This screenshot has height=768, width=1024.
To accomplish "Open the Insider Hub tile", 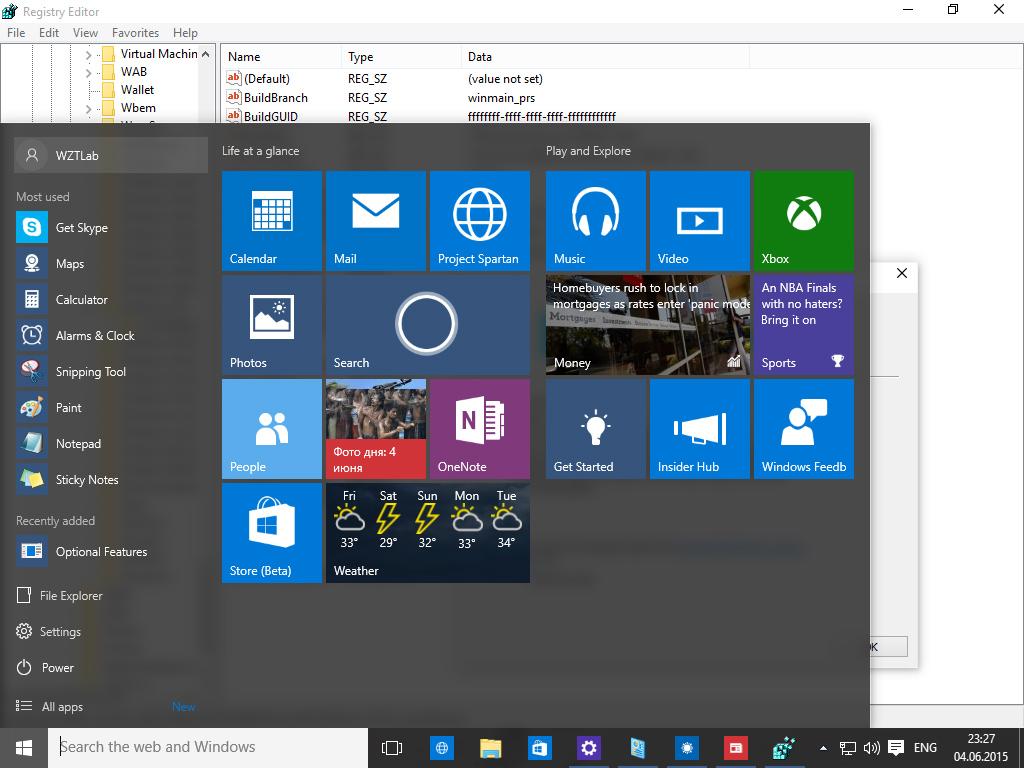I will point(699,429).
